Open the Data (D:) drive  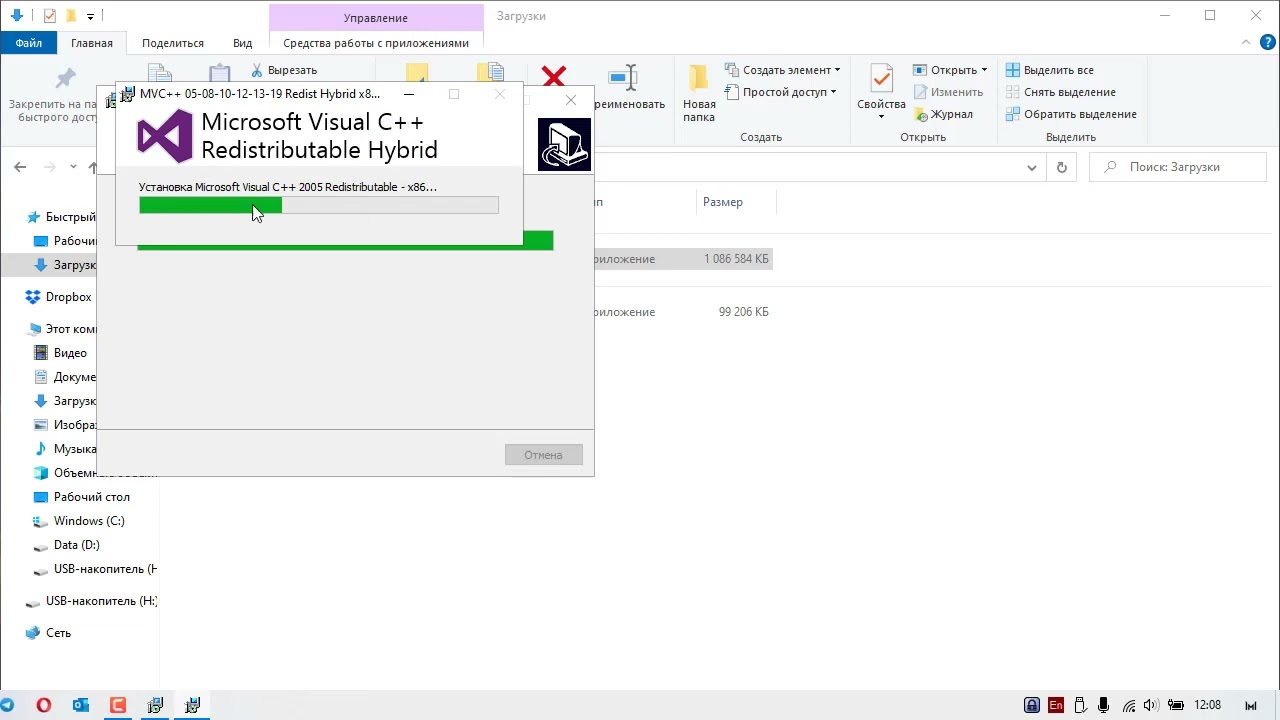(77, 545)
